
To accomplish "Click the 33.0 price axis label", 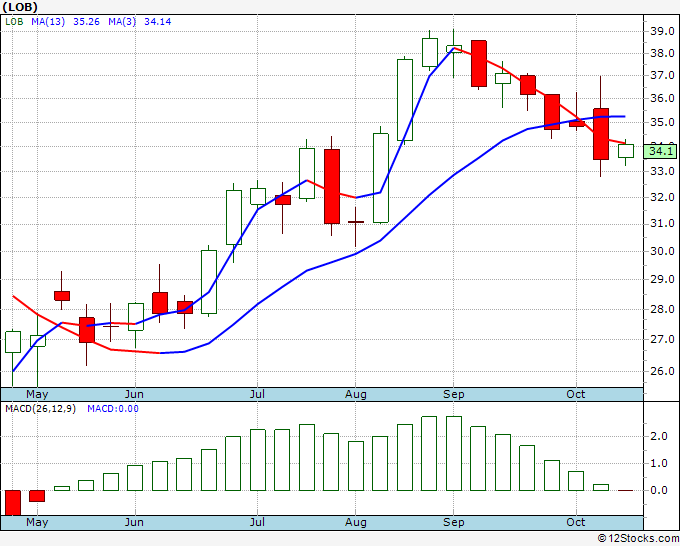I will [x=662, y=171].
